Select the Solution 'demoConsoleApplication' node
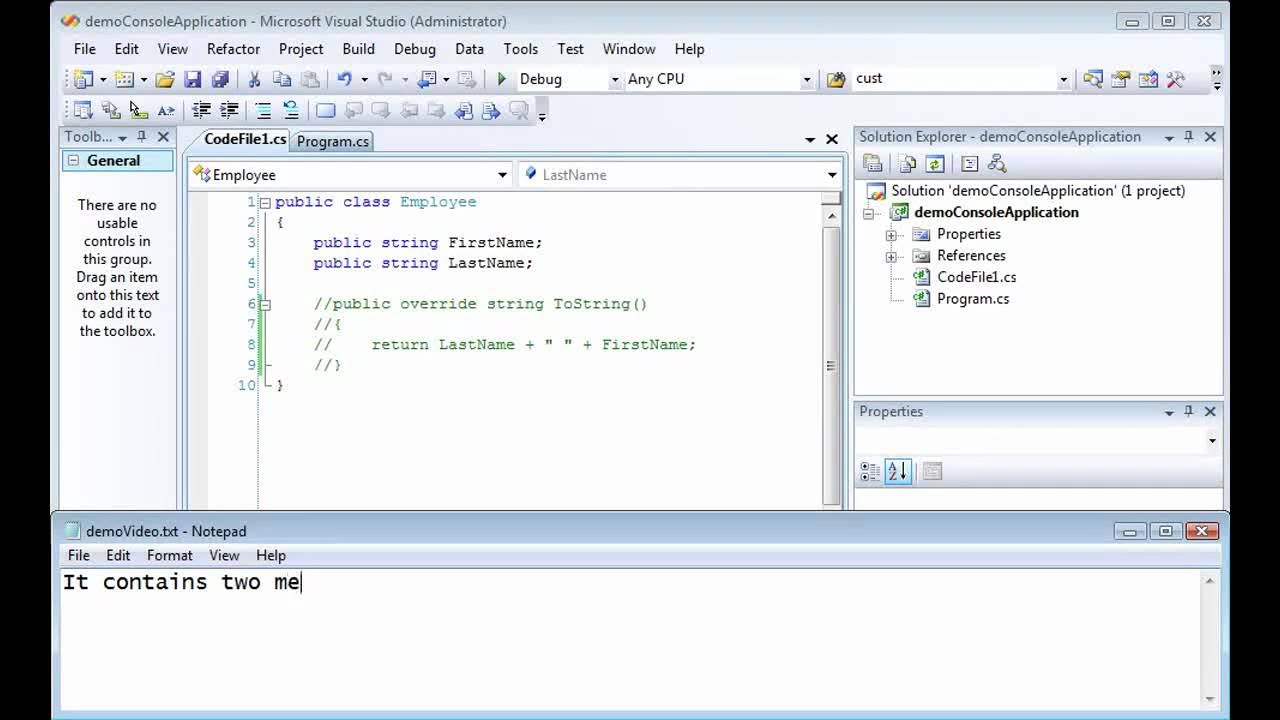 (x=1038, y=191)
